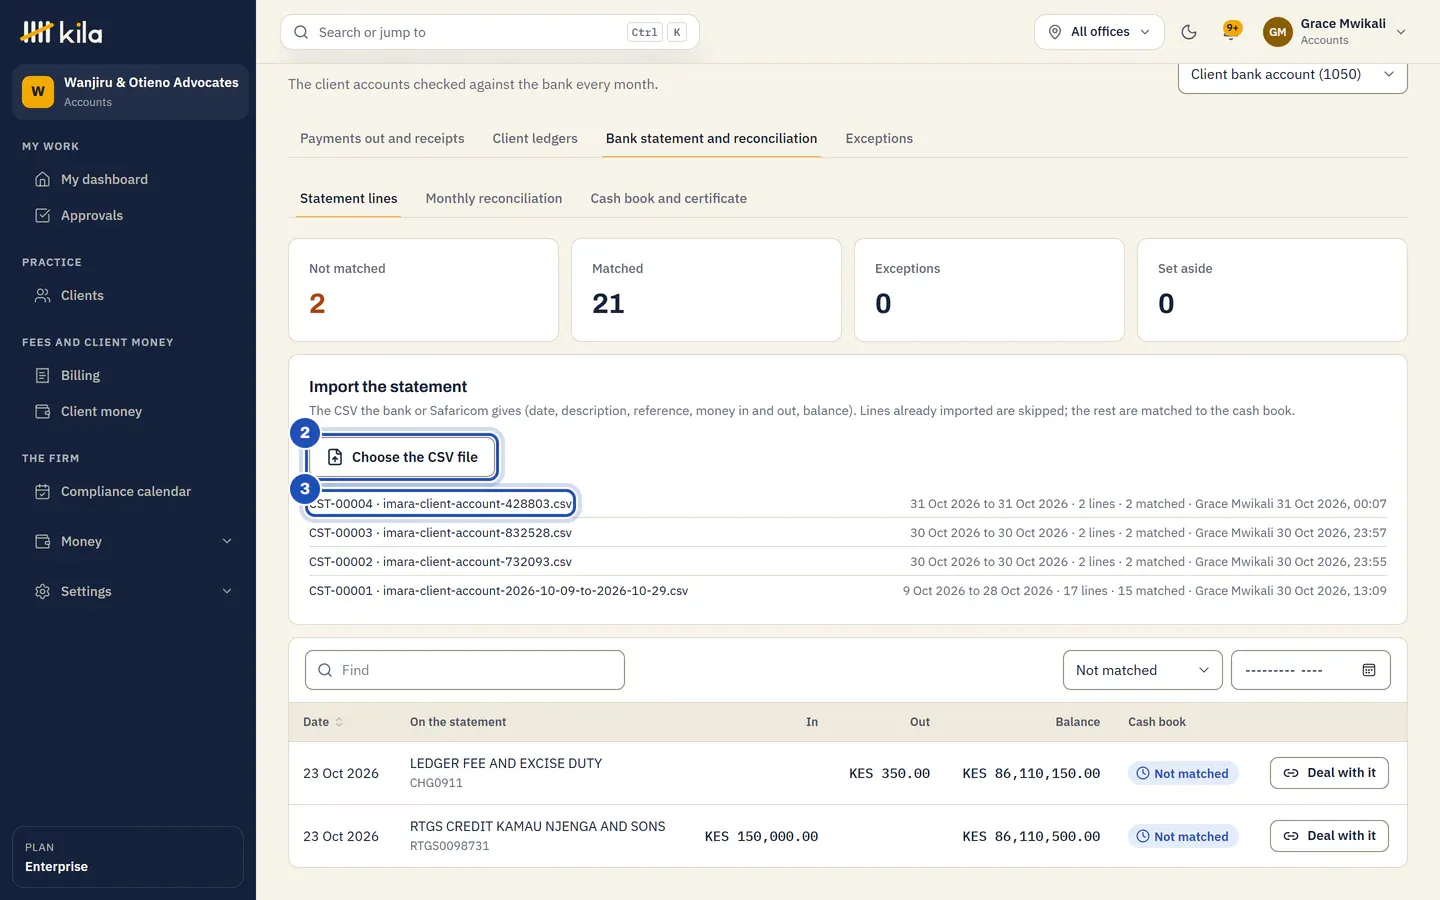Image resolution: width=1440 pixels, height=900 pixels.
Task: Click Choose the CSV file button
Action: tap(402, 457)
